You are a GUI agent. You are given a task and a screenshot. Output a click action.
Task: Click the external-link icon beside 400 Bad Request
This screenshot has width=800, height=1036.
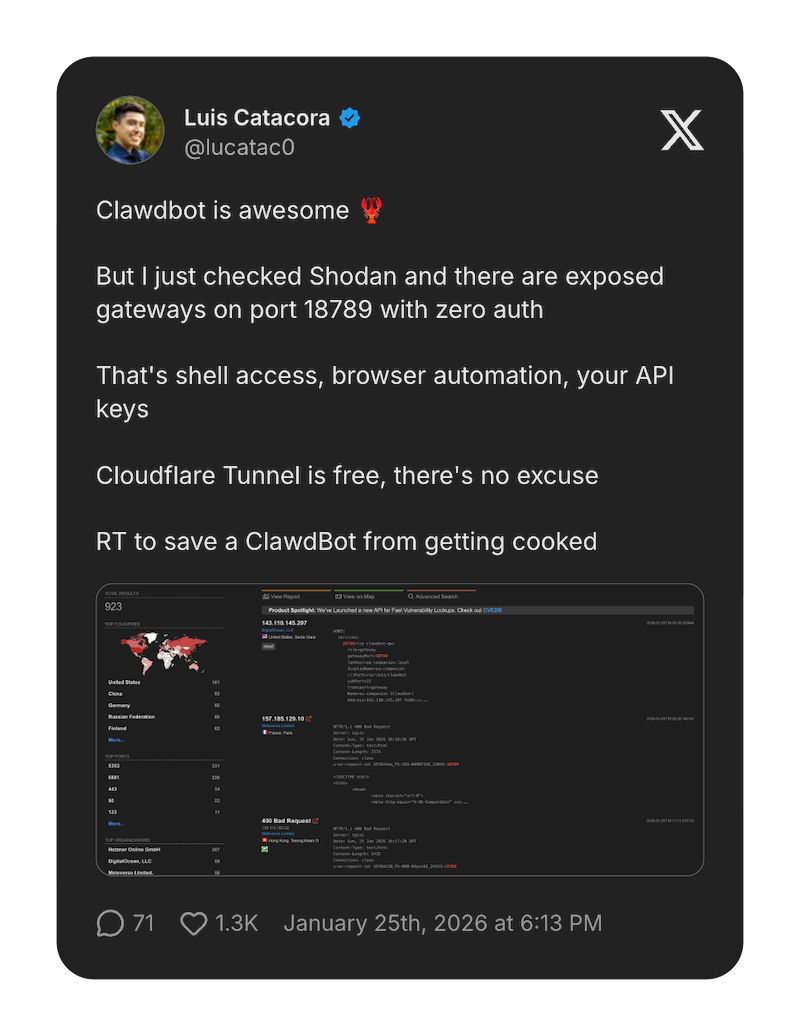pos(316,820)
